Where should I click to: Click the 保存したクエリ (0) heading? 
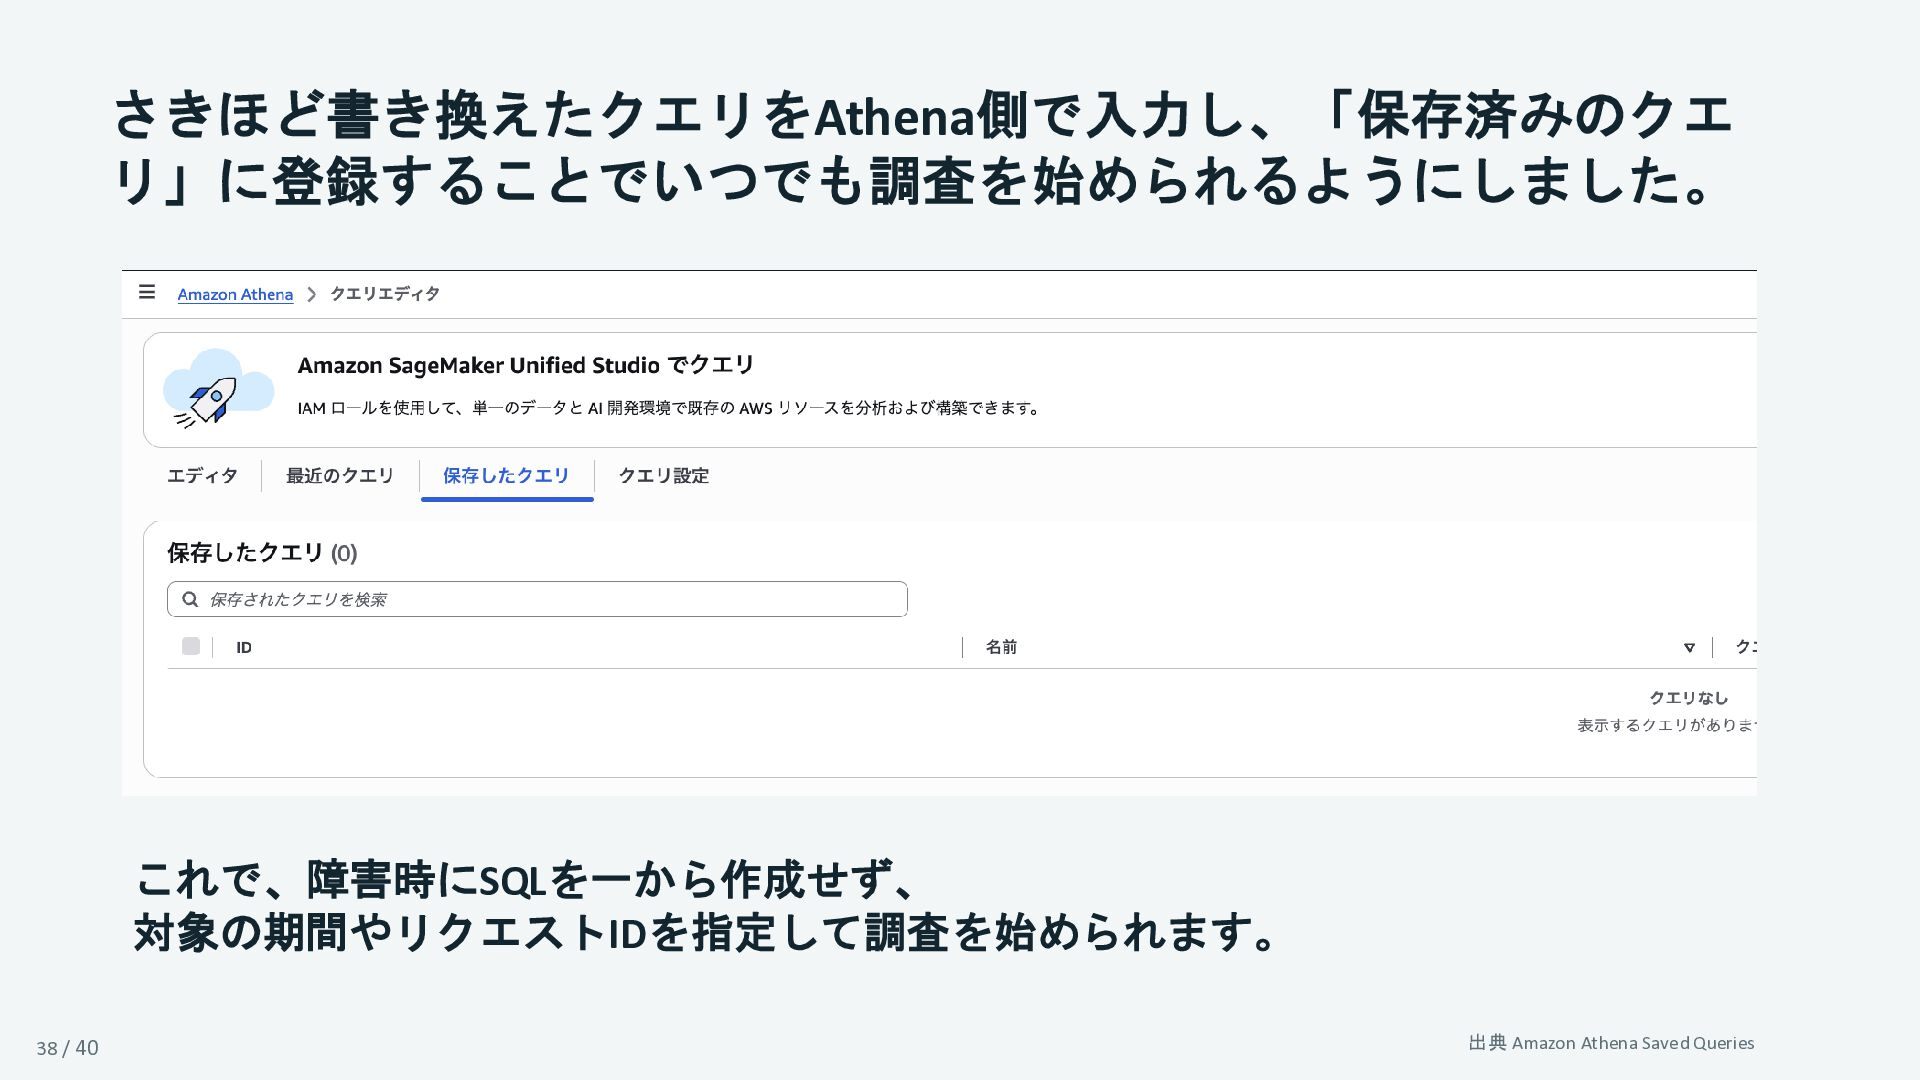pos(262,552)
